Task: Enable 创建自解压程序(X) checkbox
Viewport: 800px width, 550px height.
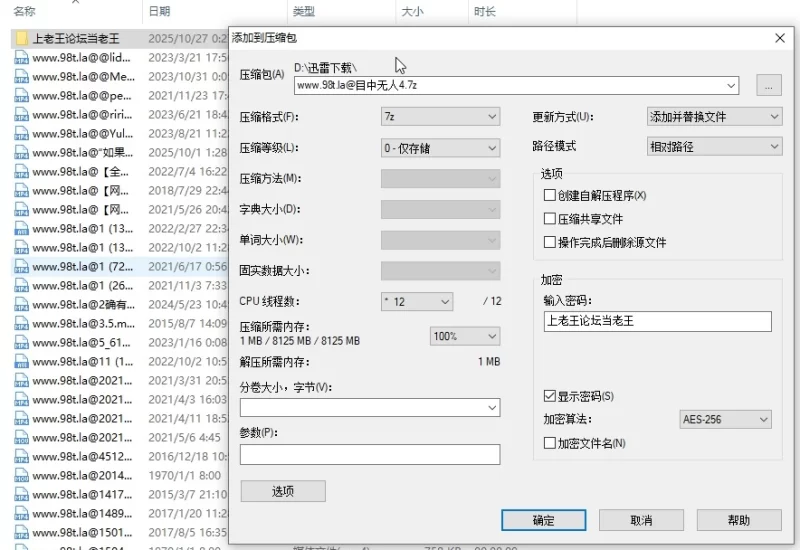Action: pos(549,195)
